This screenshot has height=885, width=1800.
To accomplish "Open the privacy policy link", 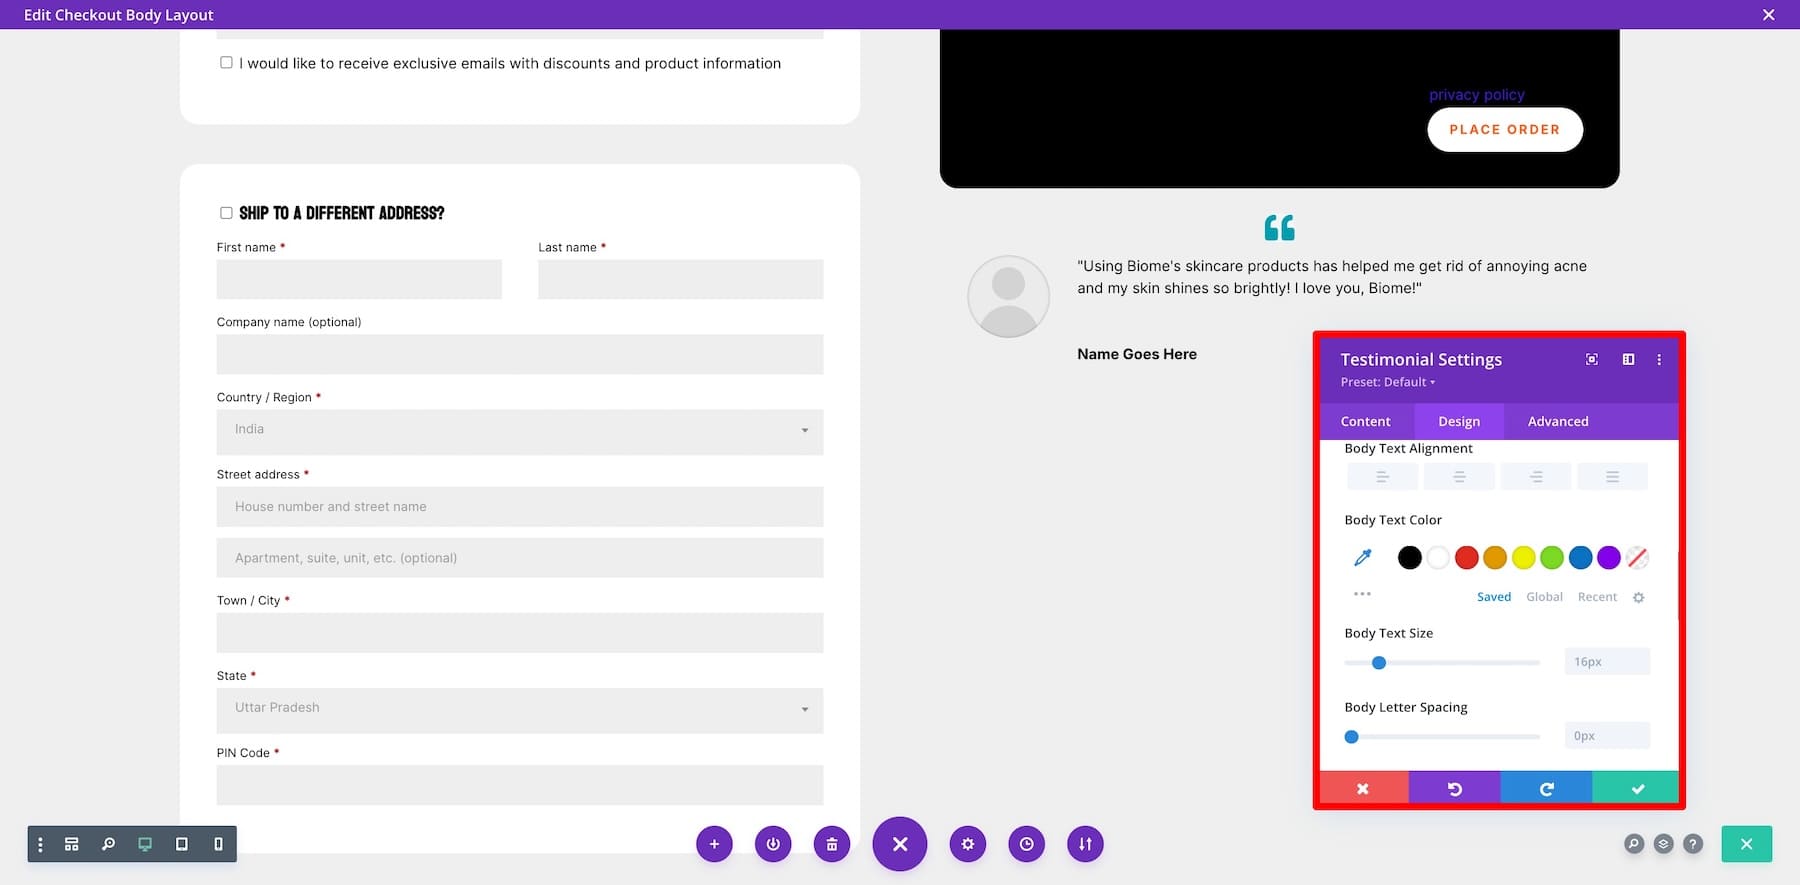I will [x=1477, y=95].
